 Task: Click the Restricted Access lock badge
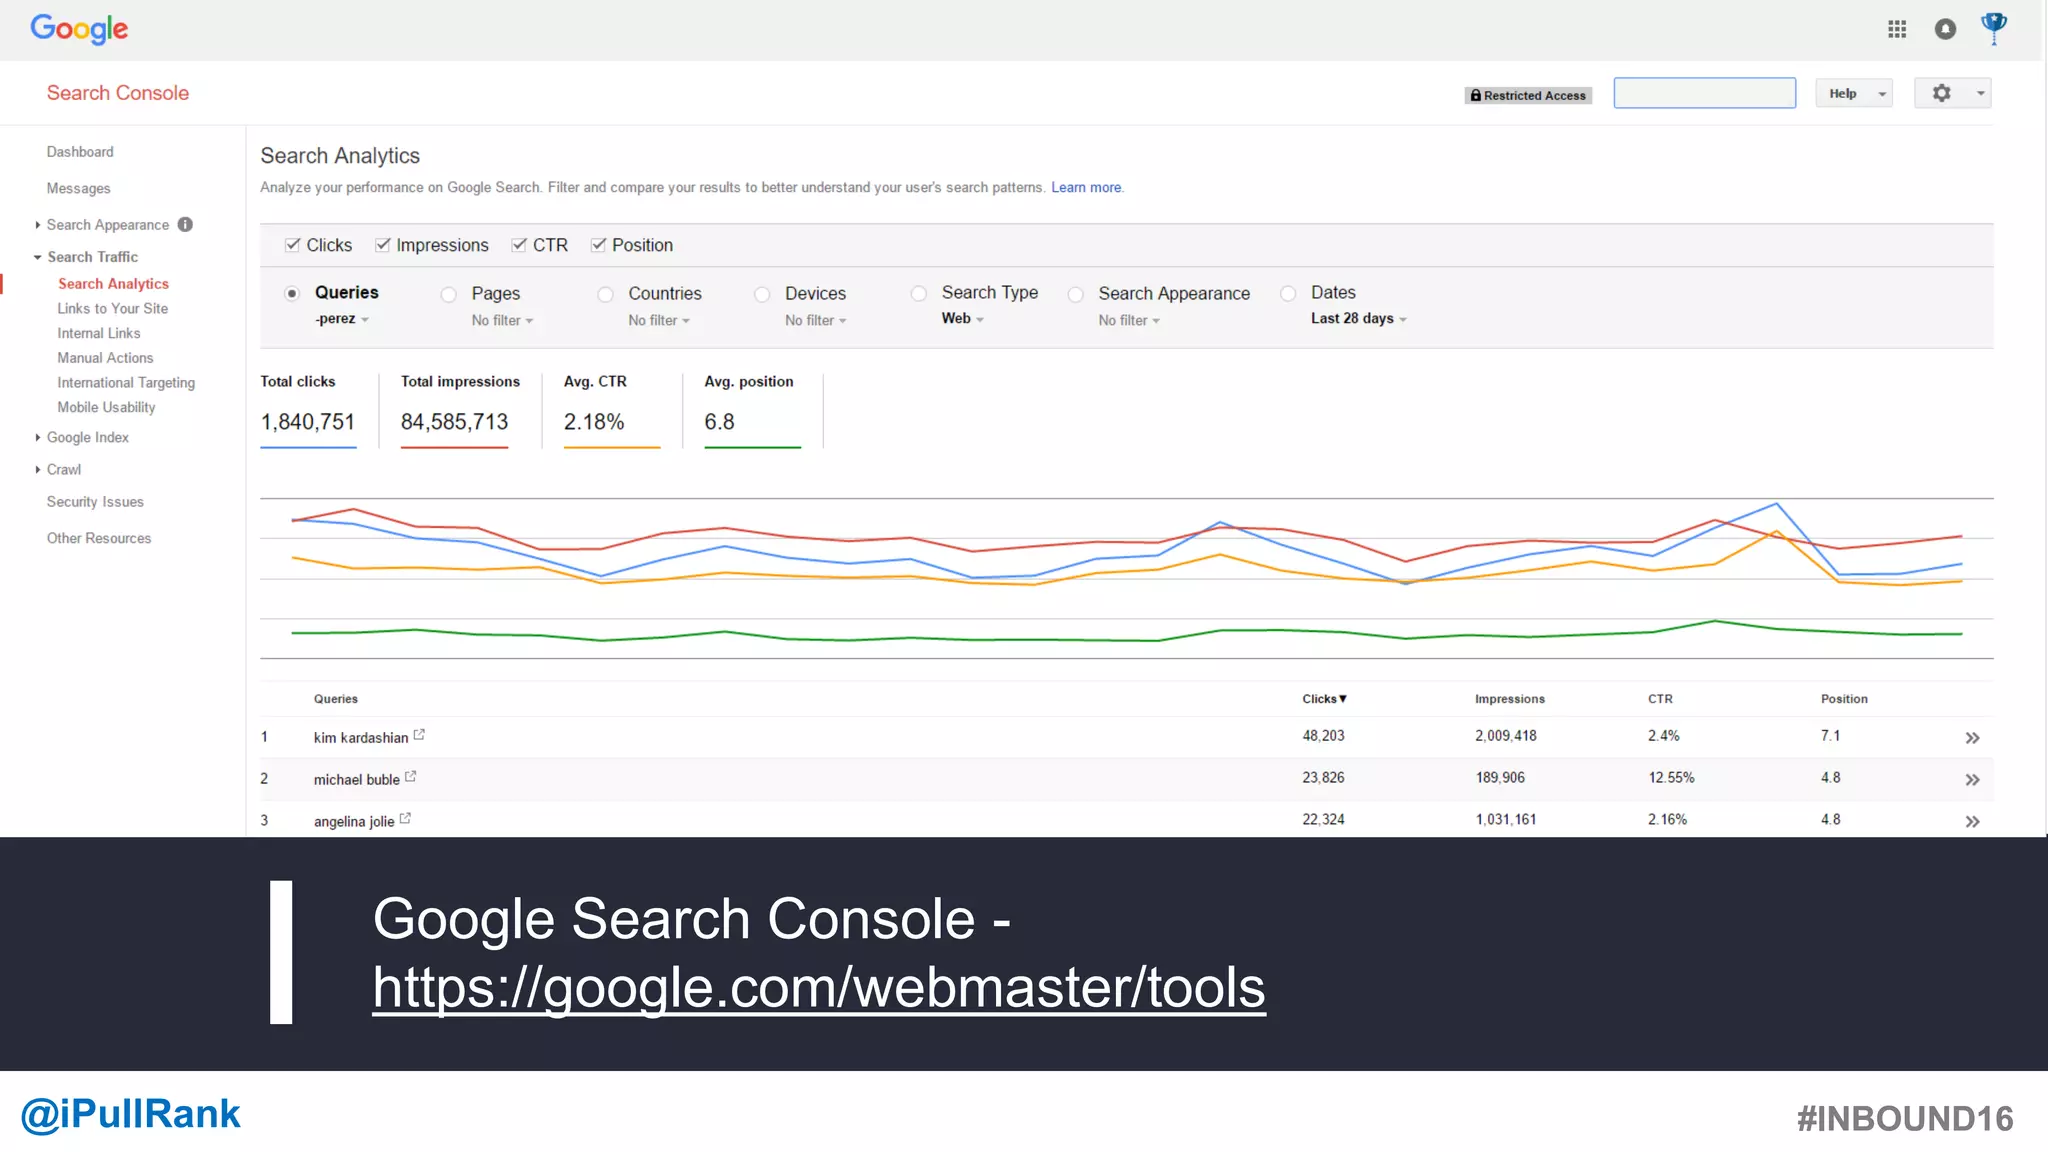pyautogui.click(x=1528, y=95)
